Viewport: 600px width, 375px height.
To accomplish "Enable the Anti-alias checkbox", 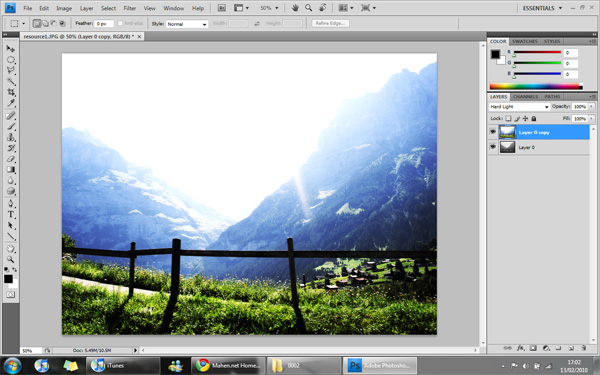I will (x=120, y=23).
